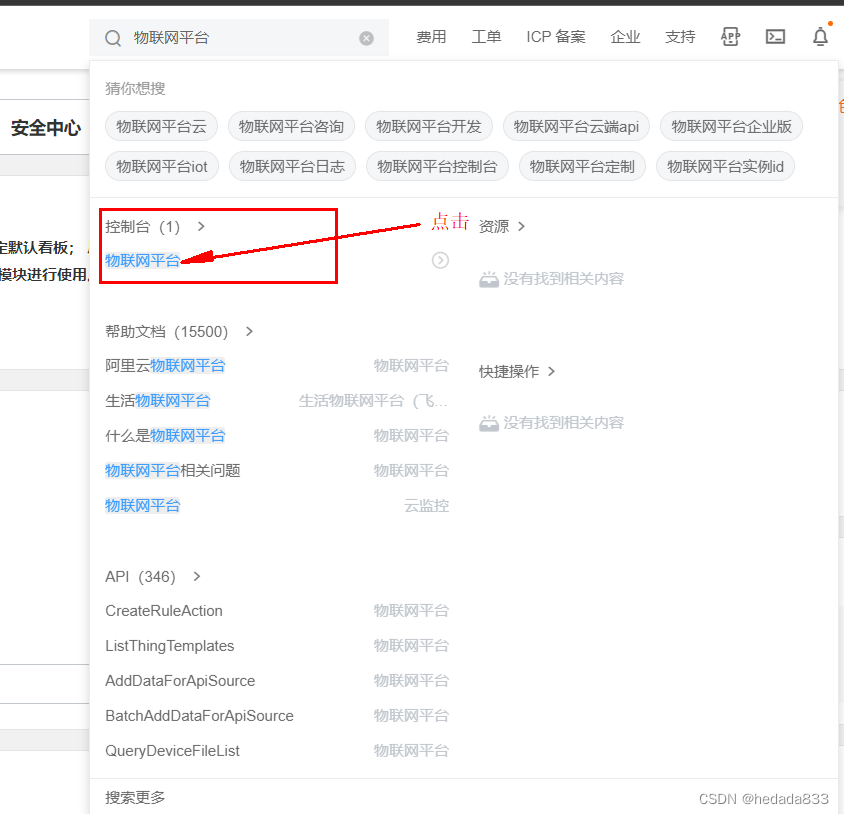Open API CreateRuleAction
This screenshot has width=844, height=814.
tap(164, 611)
